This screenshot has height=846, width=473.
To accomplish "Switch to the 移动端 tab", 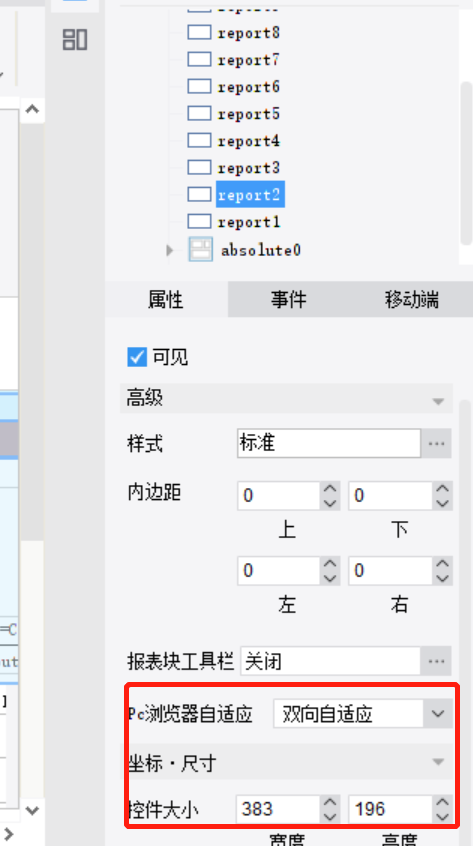I will (412, 299).
